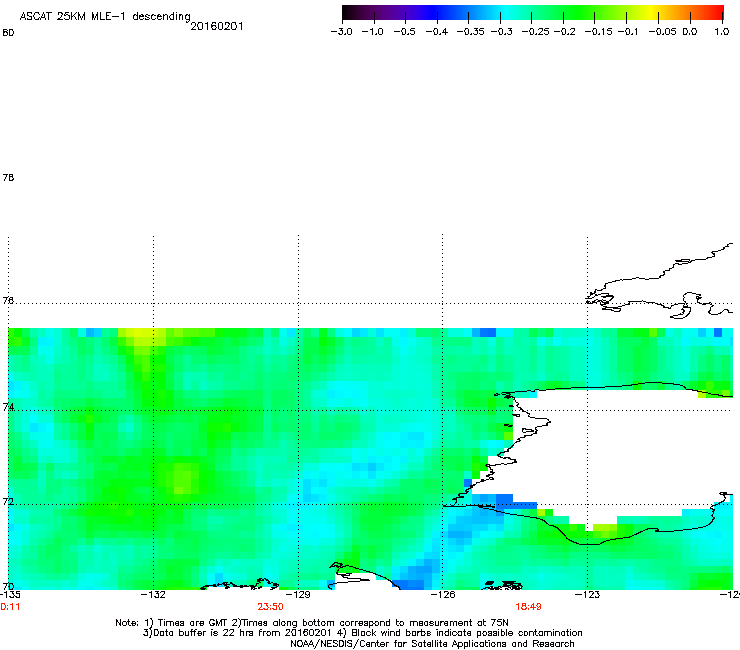
Task: Click the title 'ASCAT 25KM MLE-1 descending'
Action: coord(105,17)
